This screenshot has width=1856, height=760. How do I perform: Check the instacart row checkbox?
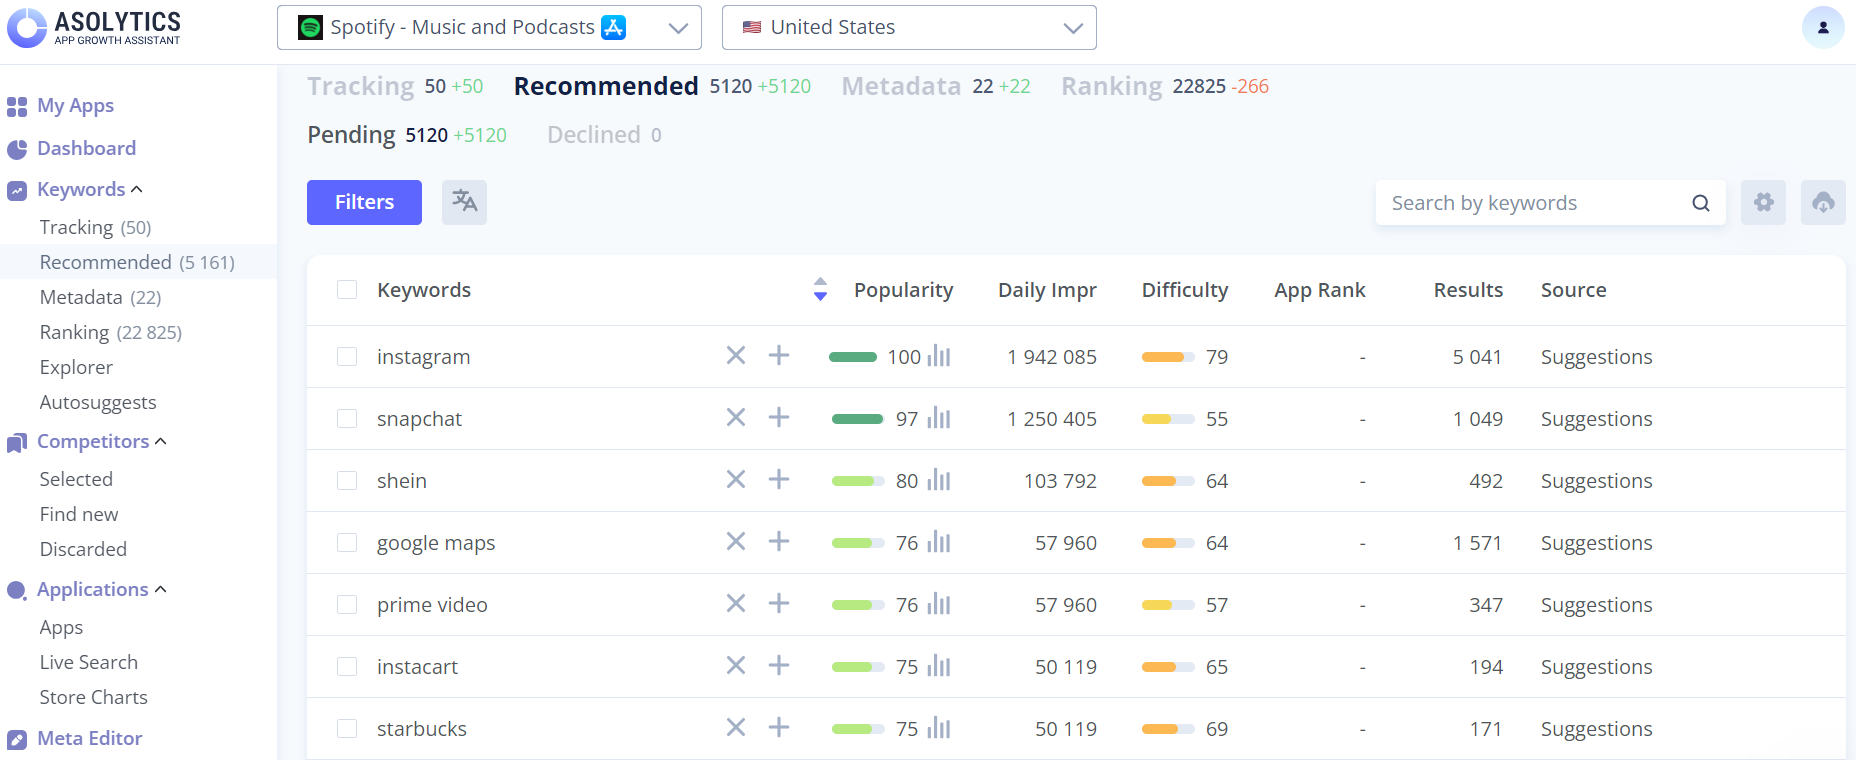pyautogui.click(x=347, y=667)
